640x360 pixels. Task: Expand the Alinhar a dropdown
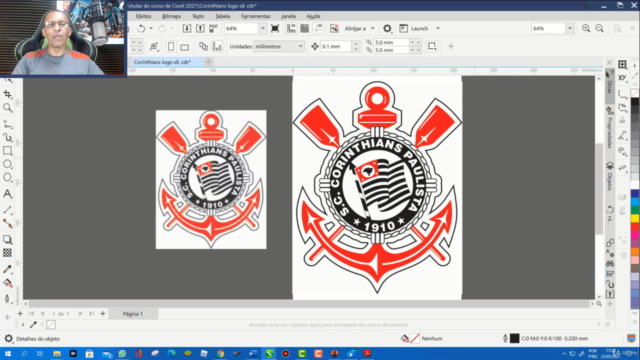tap(372, 29)
